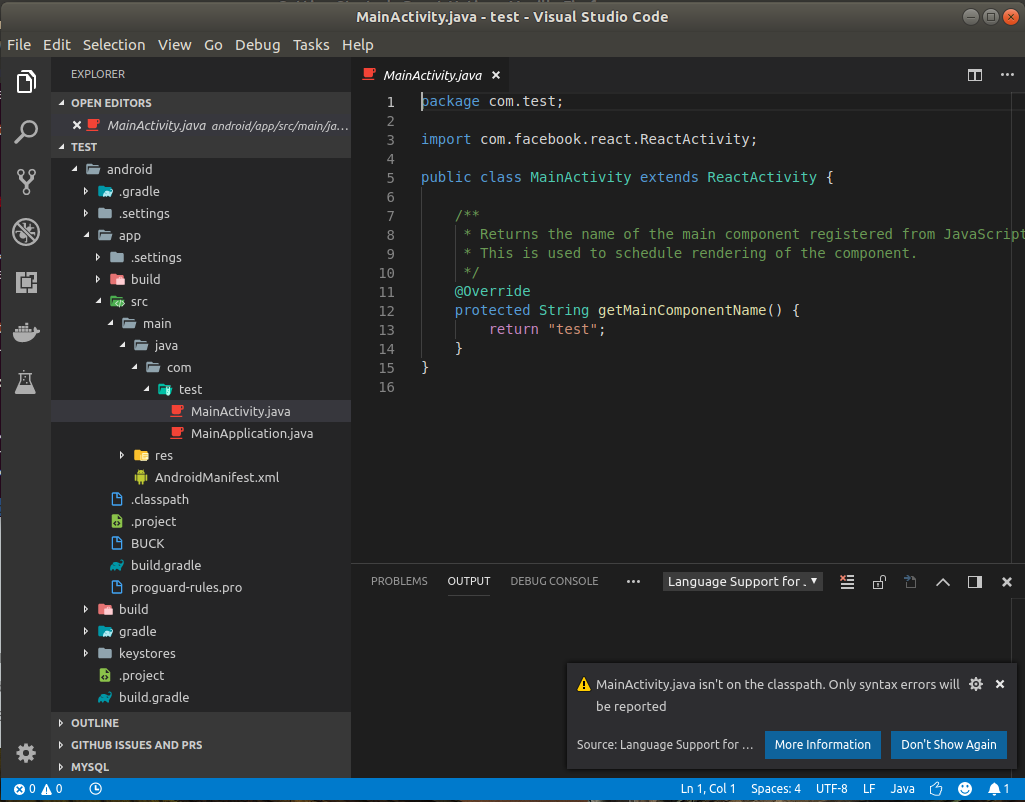The height and width of the screenshot is (802, 1025).
Task: Click the More Information button
Action: tap(822, 745)
